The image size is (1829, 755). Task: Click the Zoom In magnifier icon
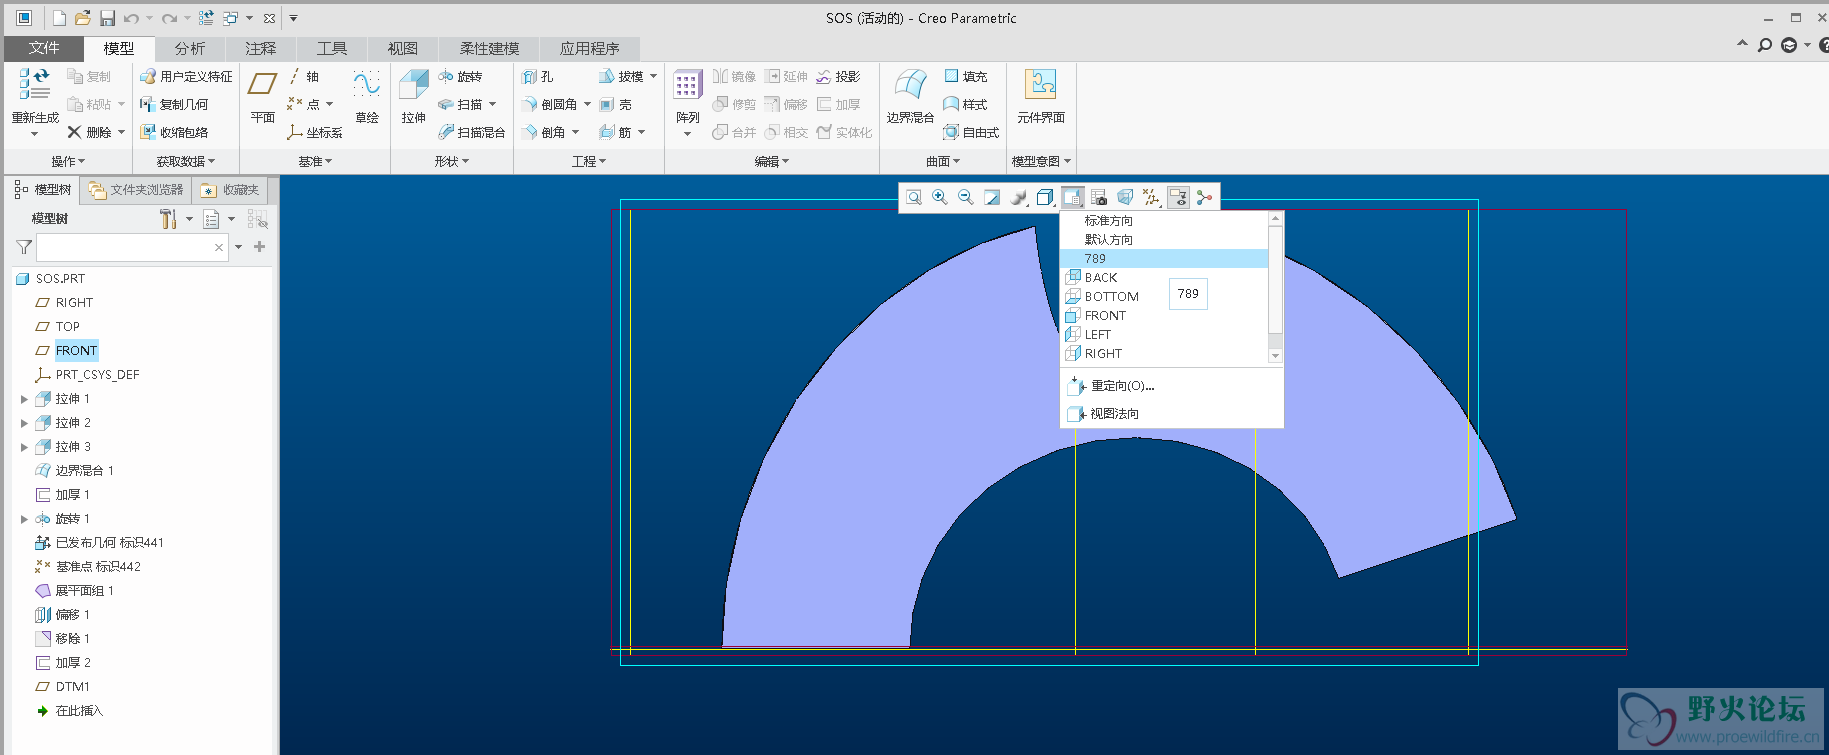pos(940,197)
